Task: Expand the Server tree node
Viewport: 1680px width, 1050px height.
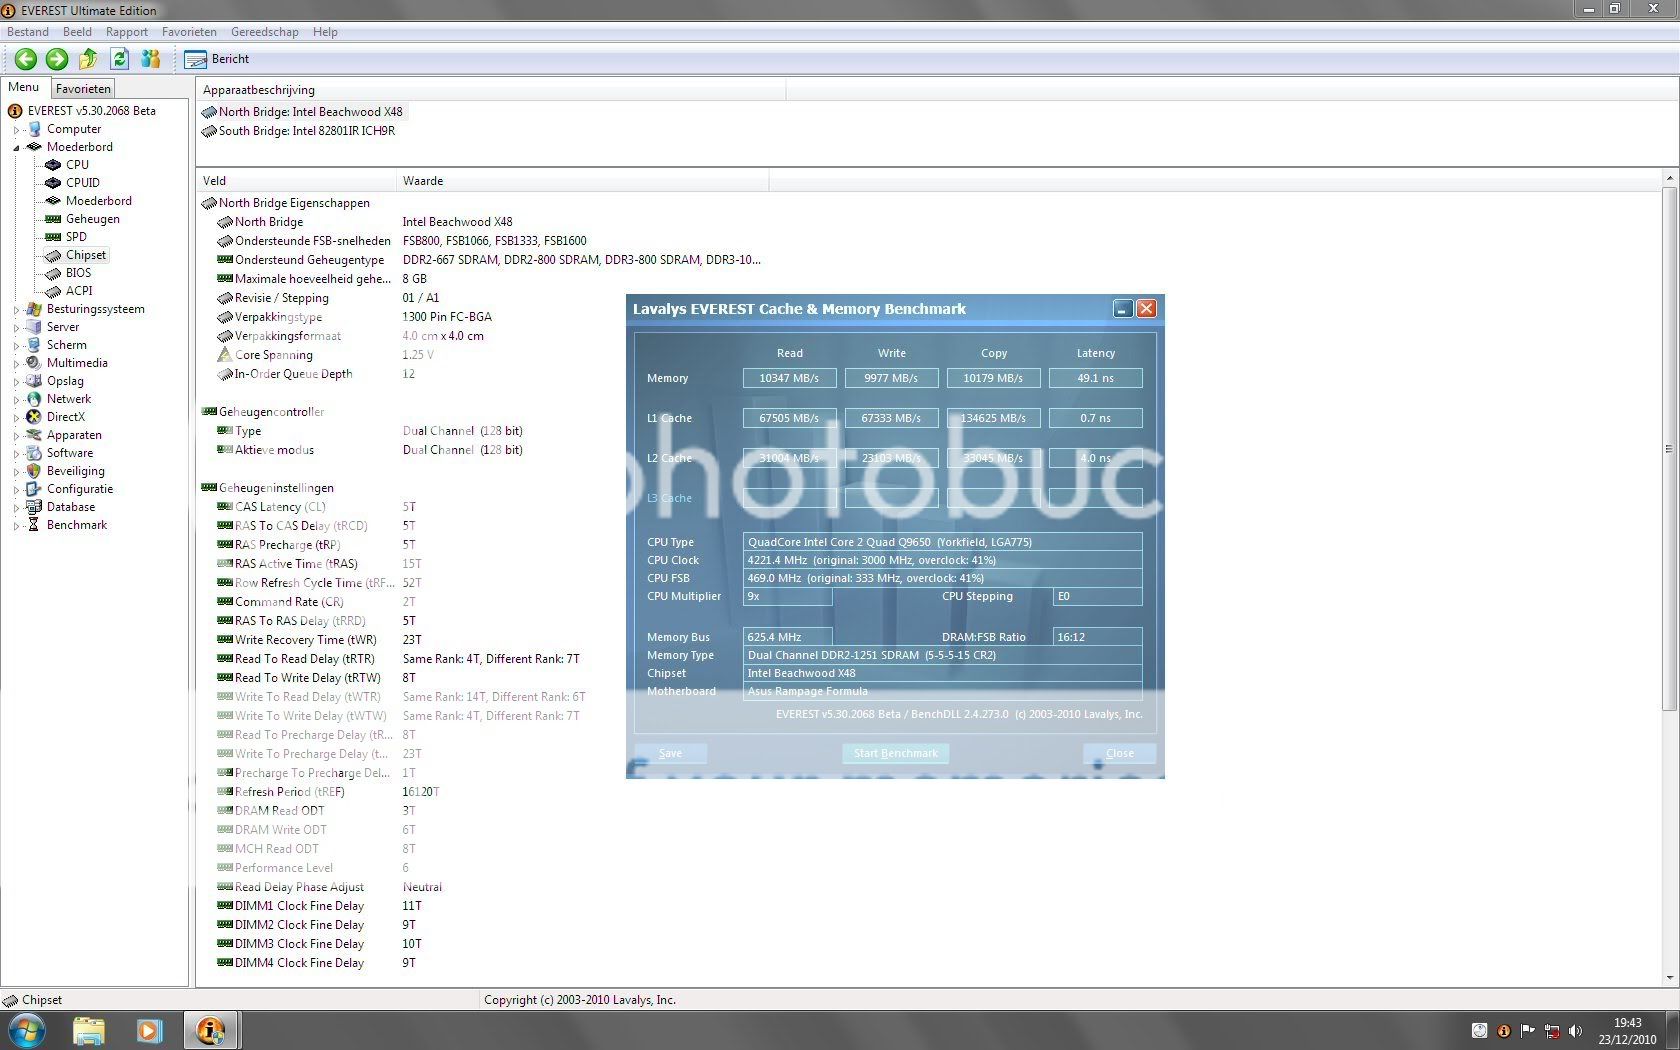Action: (16, 328)
